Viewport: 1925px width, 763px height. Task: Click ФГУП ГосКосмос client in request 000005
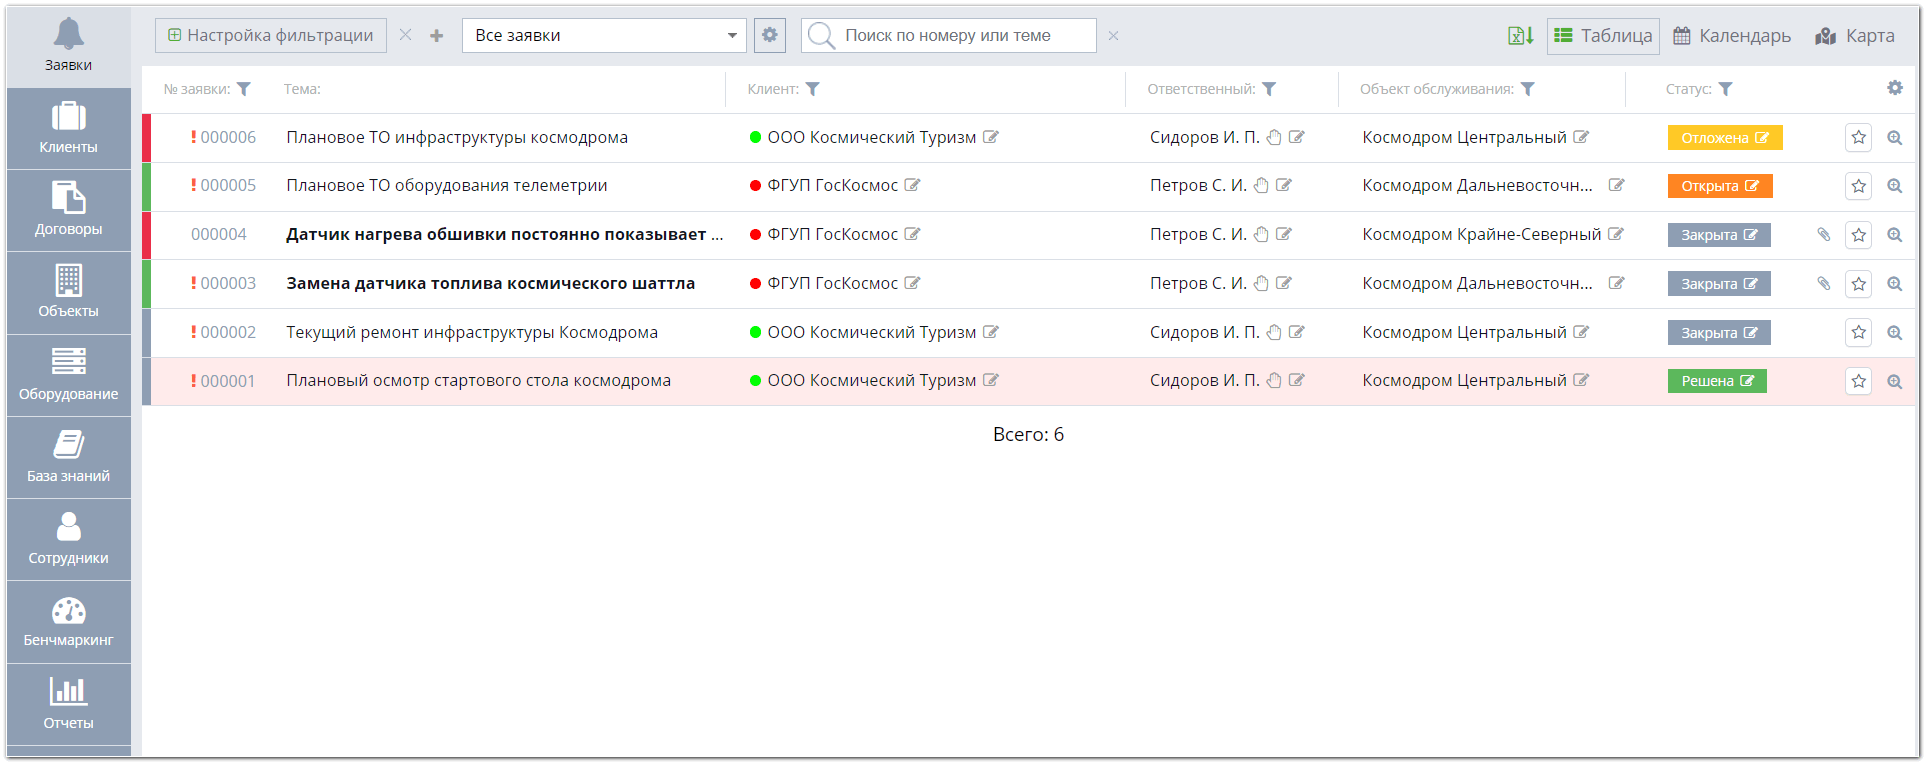coord(832,185)
